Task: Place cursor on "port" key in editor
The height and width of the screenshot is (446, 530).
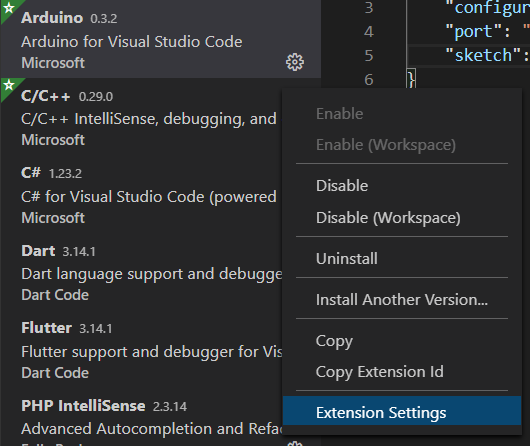Action: pyautogui.click(x=473, y=32)
